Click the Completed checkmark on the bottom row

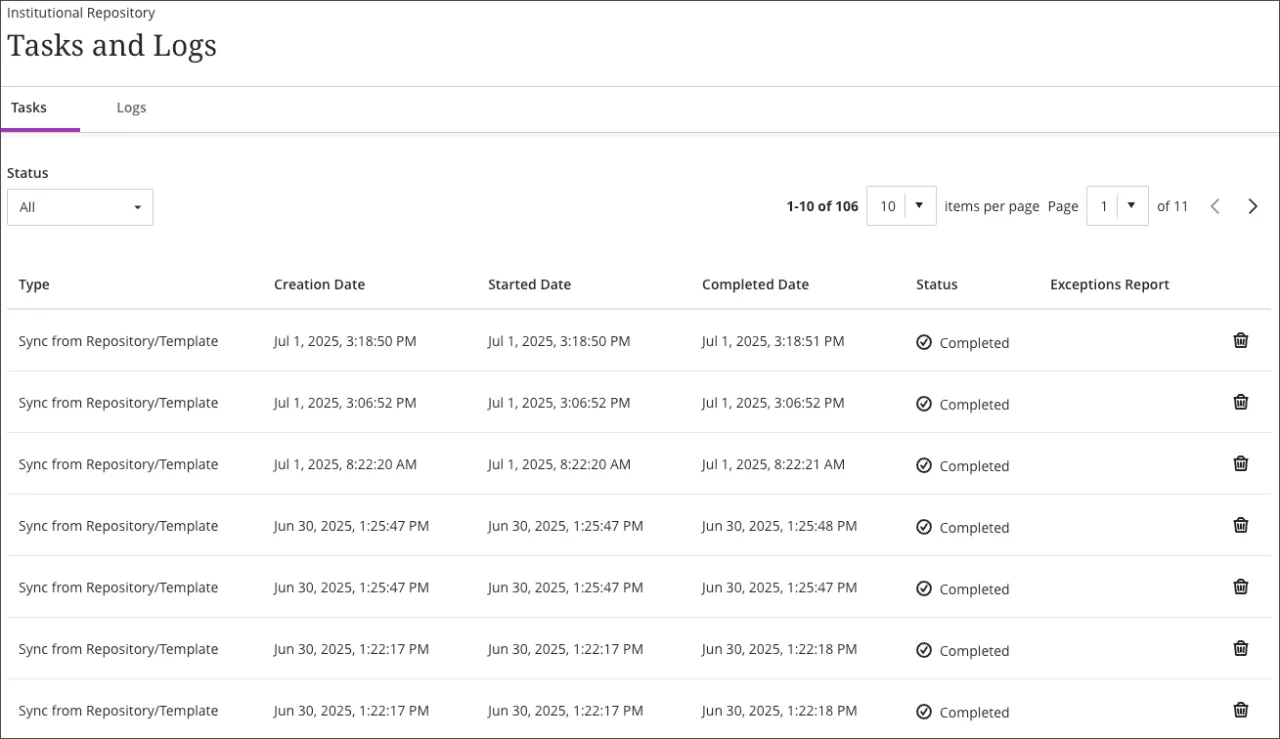pos(924,711)
